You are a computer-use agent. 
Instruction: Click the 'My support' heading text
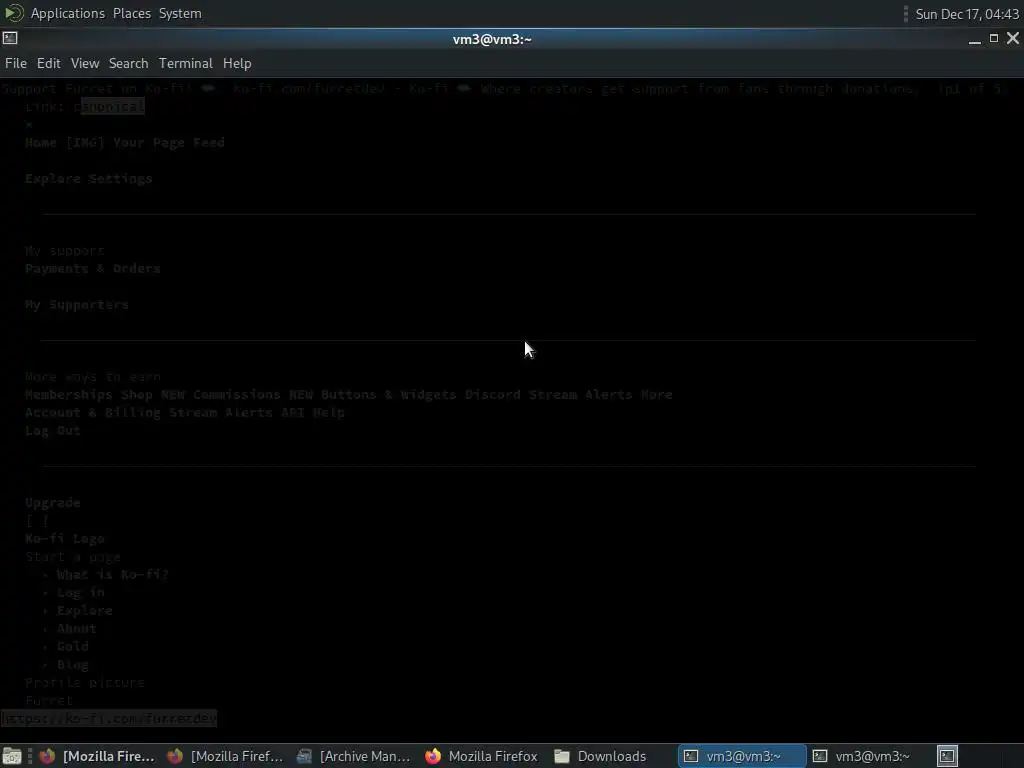tap(65, 251)
